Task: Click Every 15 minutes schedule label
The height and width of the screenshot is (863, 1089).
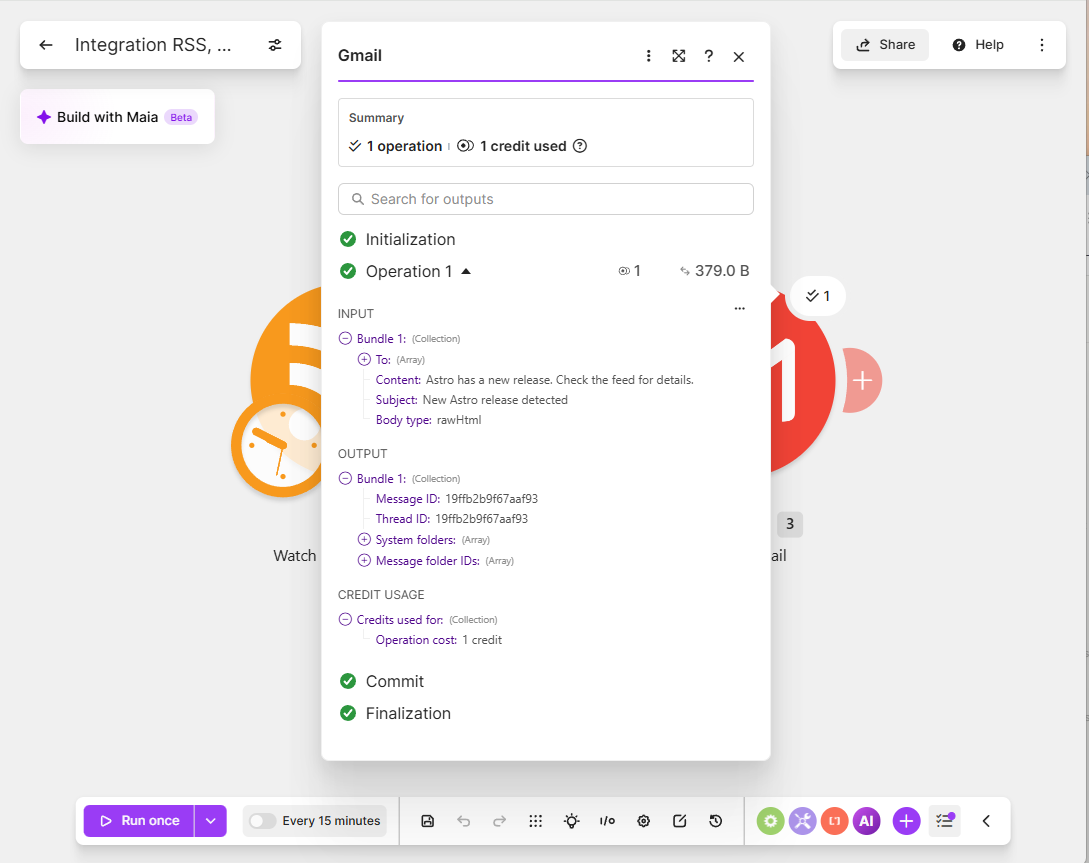Action: (331, 821)
